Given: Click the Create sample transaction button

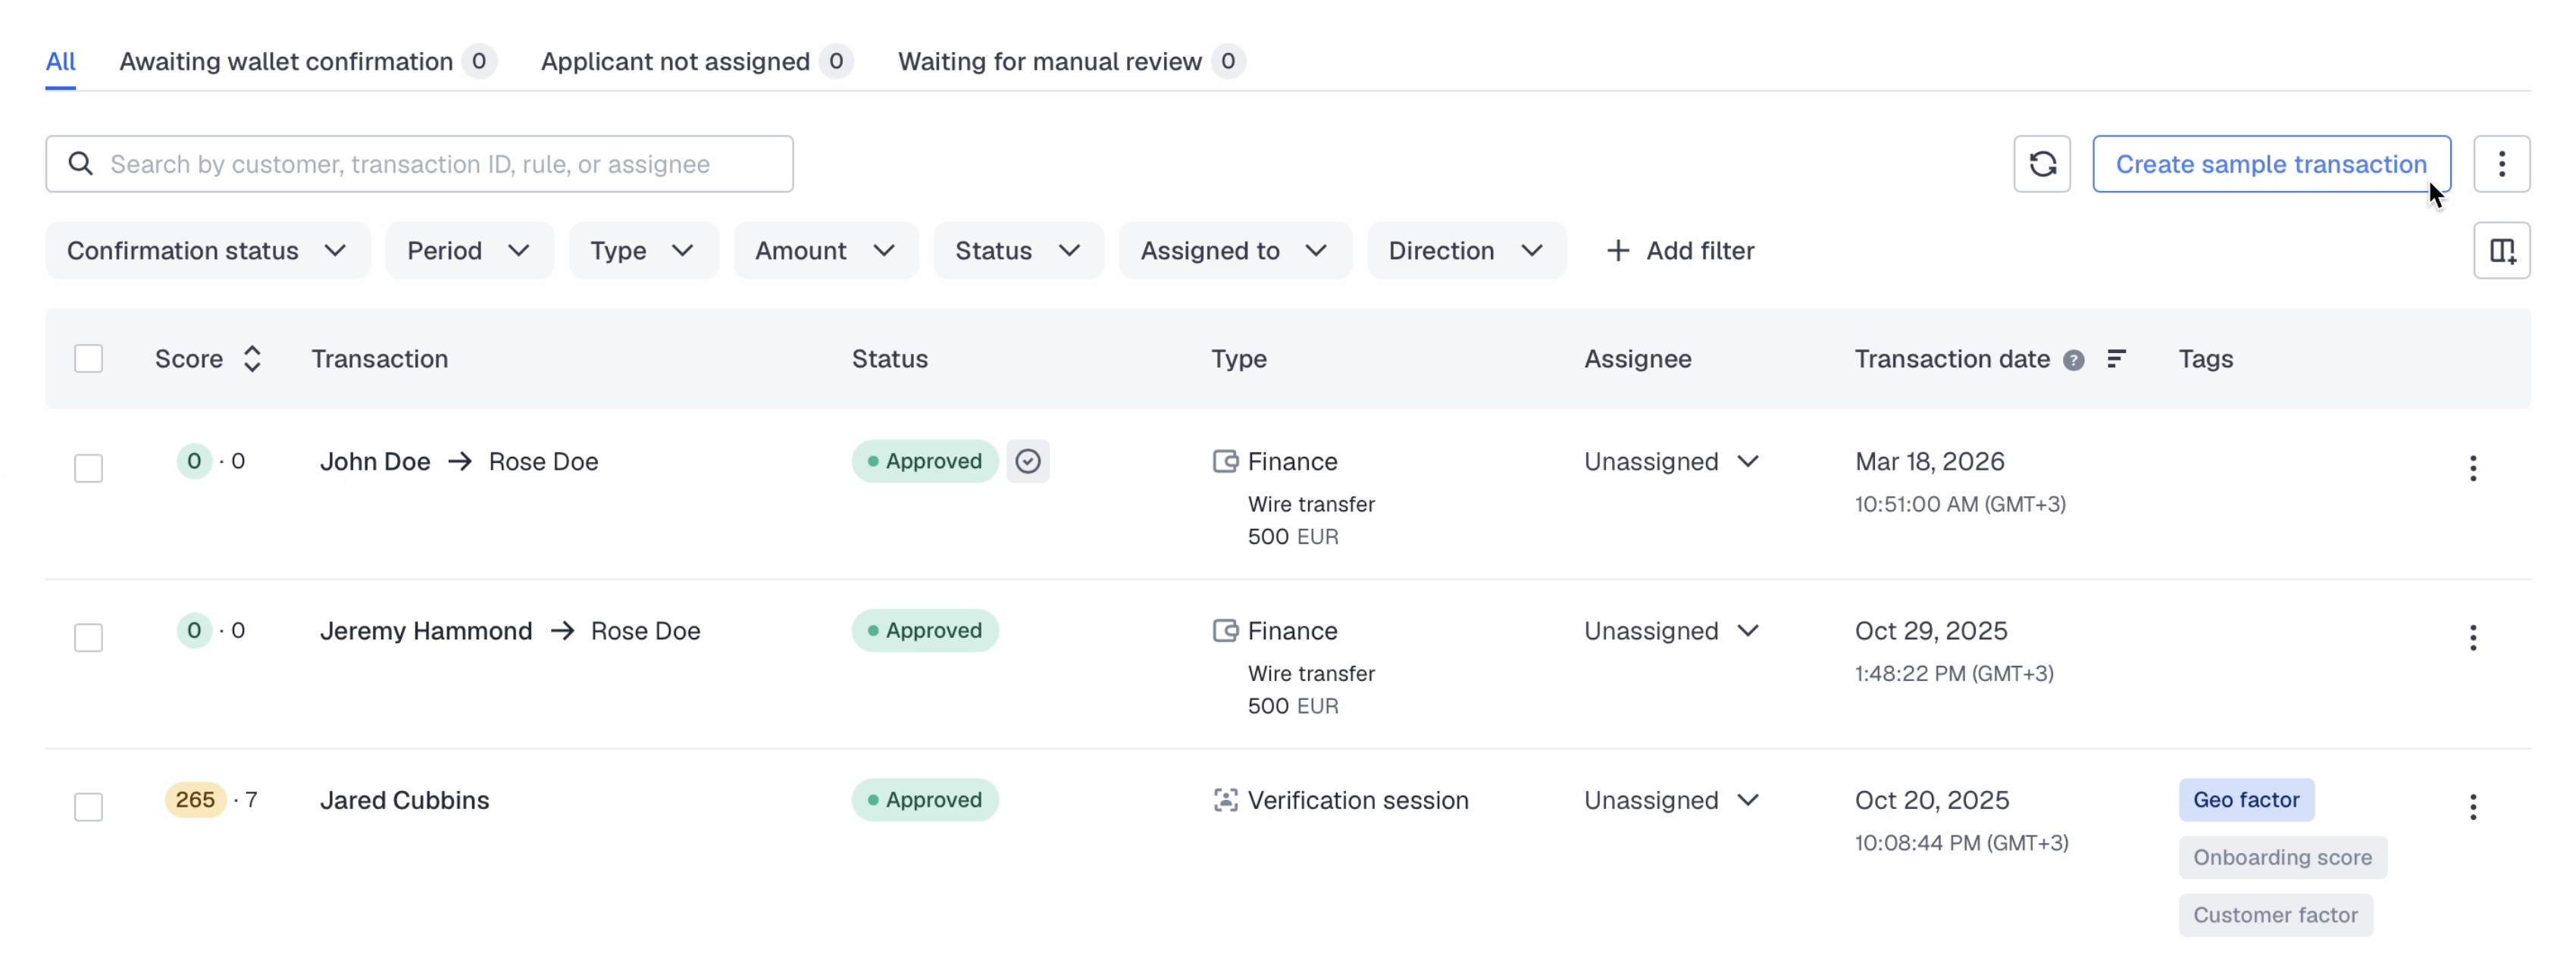Looking at the screenshot, I should 2270,164.
